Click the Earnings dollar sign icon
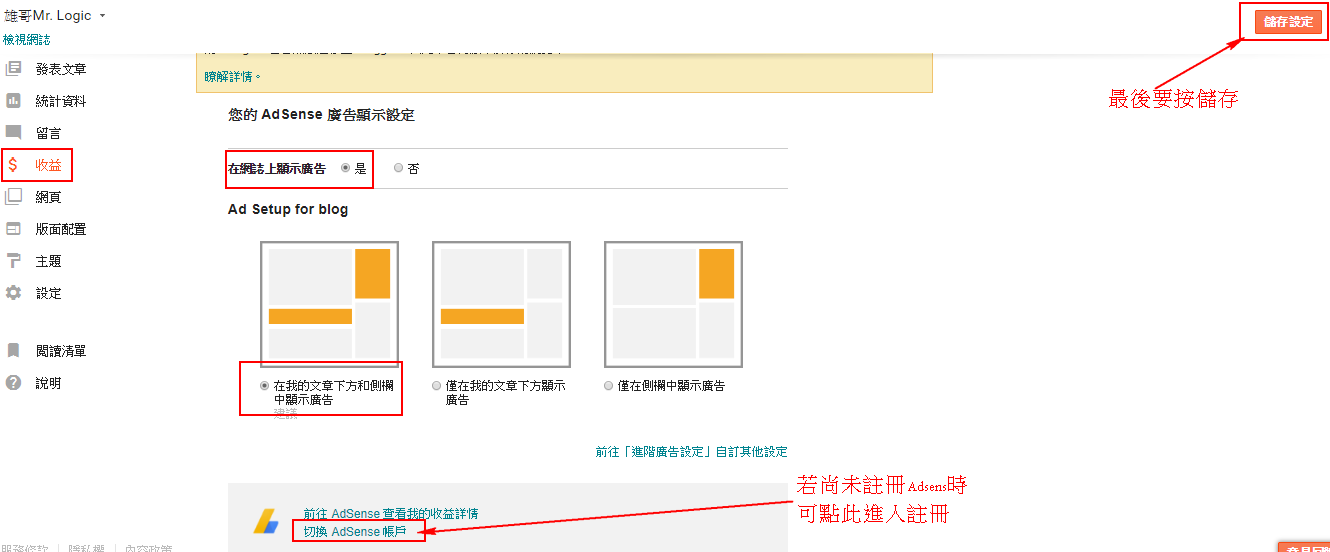1330x552 pixels. pyautogui.click(x=13, y=165)
